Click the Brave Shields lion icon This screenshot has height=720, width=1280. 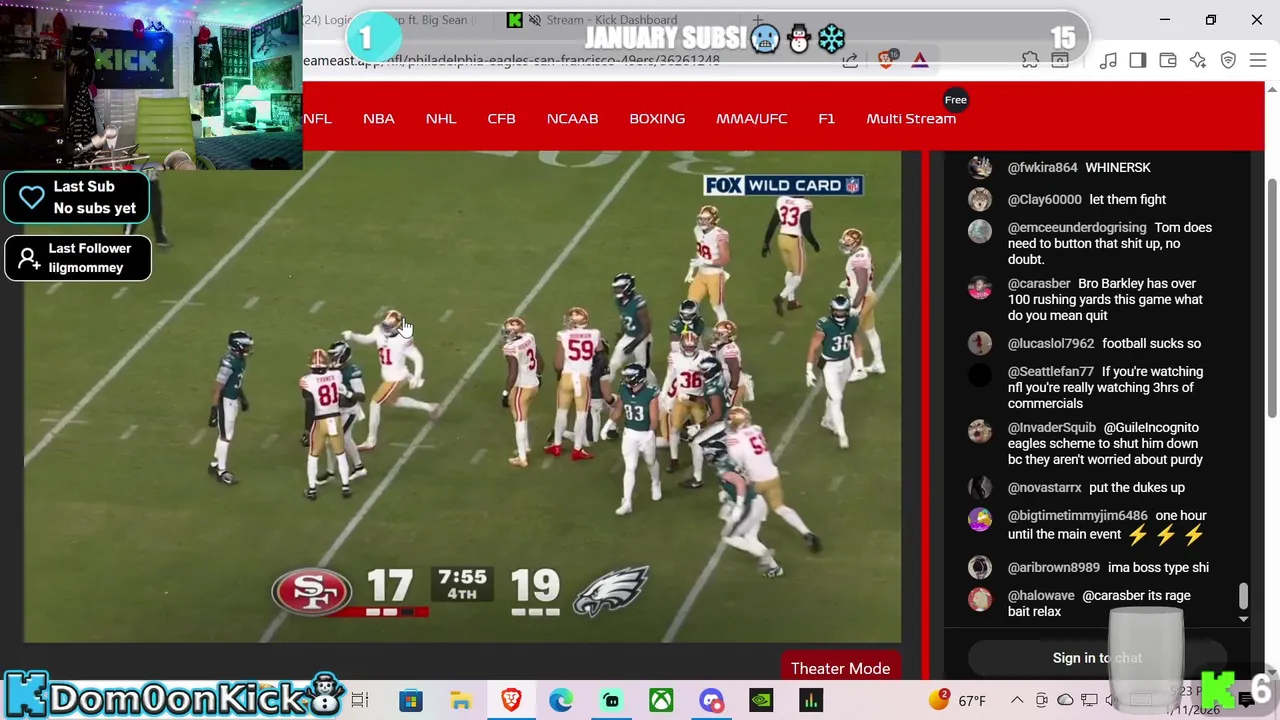pyautogui.click(x=886, y=60)
